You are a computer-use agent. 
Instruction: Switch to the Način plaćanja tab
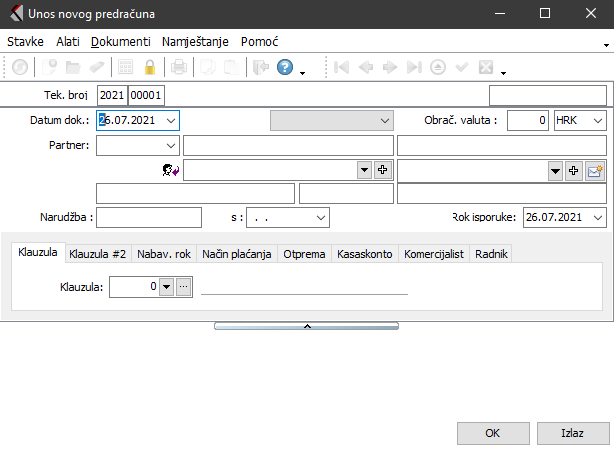236,254
